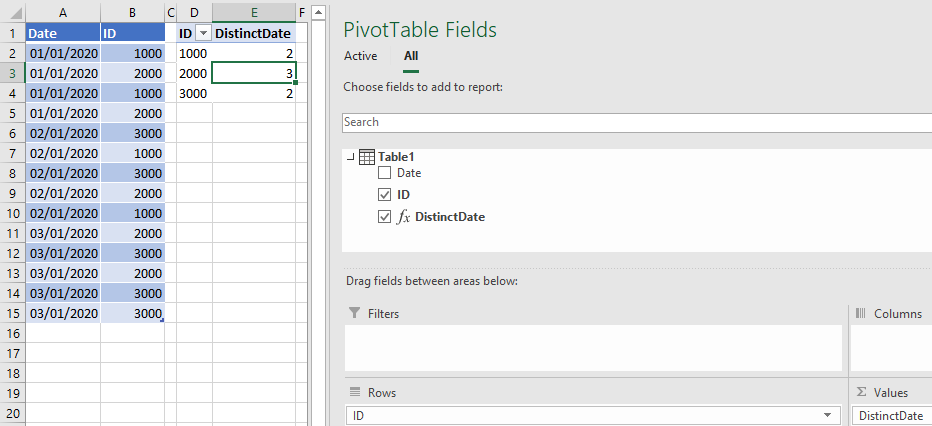The height and width of the screenshot is (426, 932).
Task: Click the vertical scrollbar up arrow
Action: pyautogui.click(x=318, y=12)
